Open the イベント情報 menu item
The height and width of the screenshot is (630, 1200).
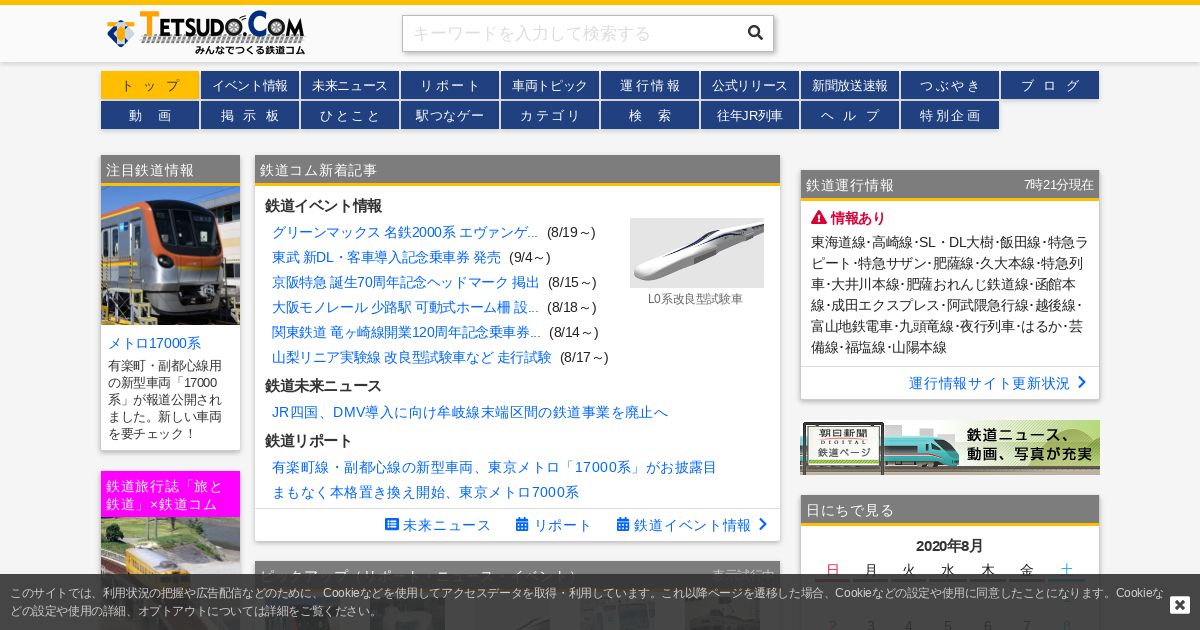pyautogui.click(x=250, y=85)
